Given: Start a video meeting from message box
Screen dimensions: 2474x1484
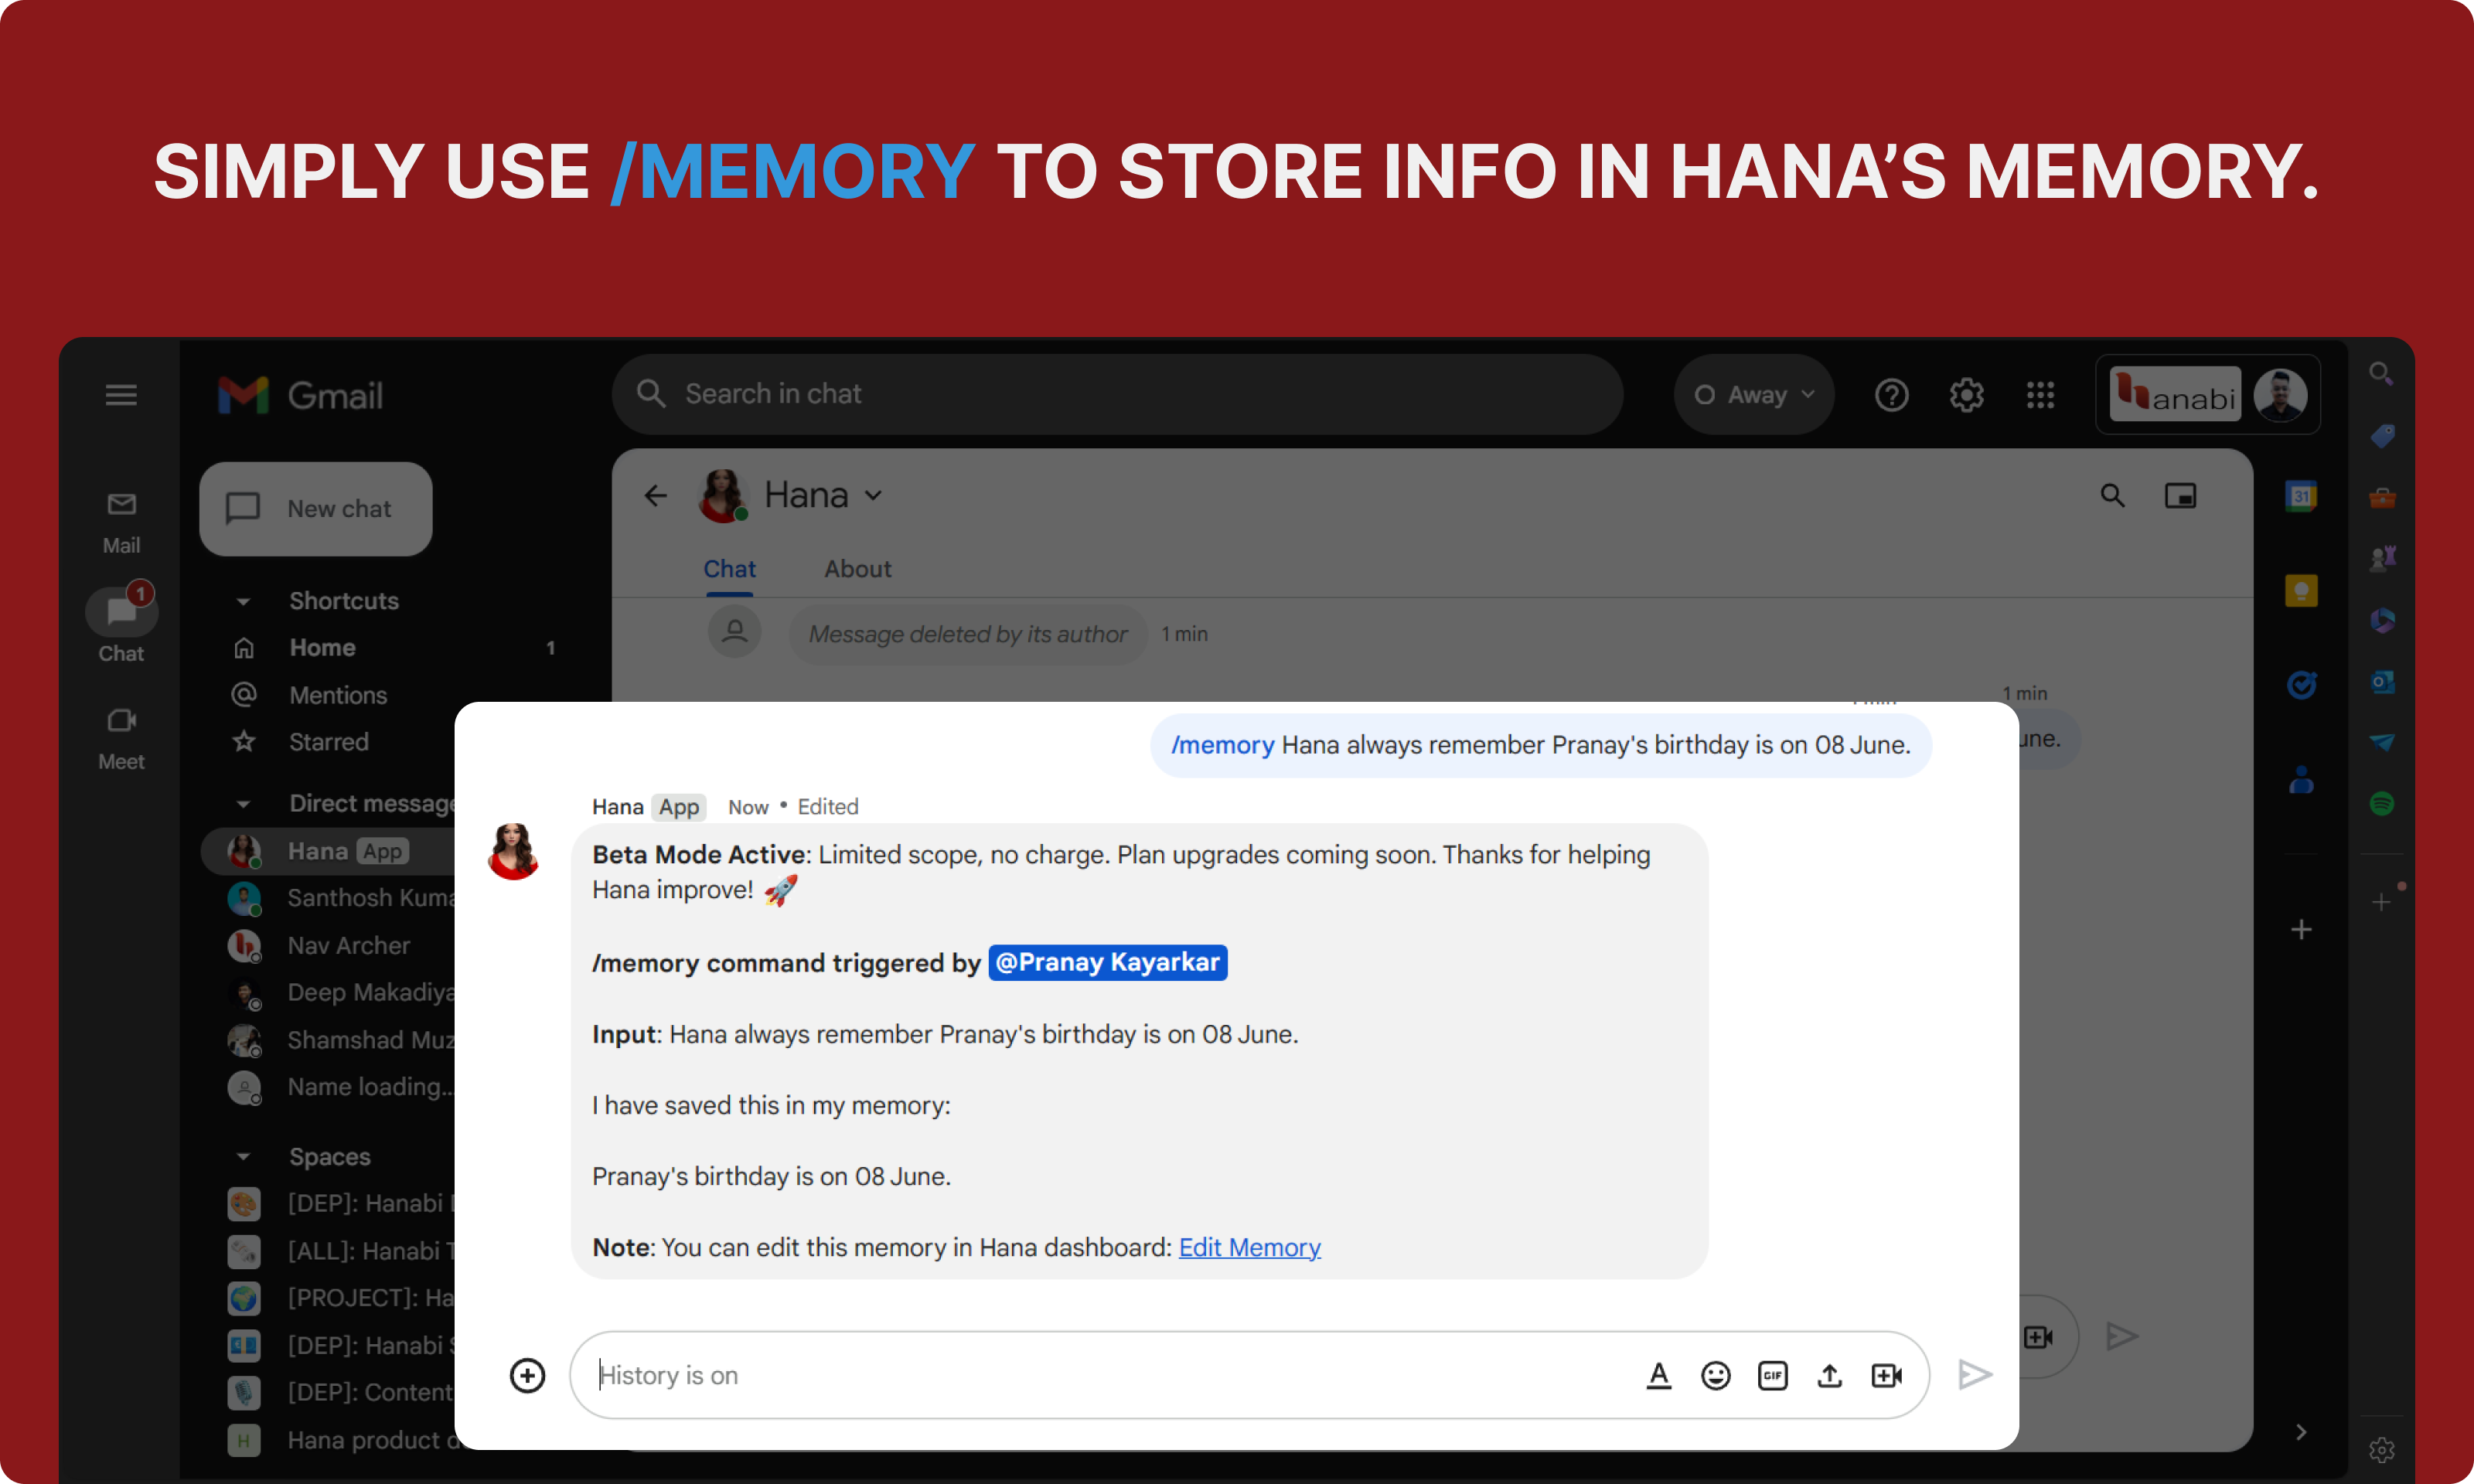Looking at the screenshot, I should pos(1886,1376).
